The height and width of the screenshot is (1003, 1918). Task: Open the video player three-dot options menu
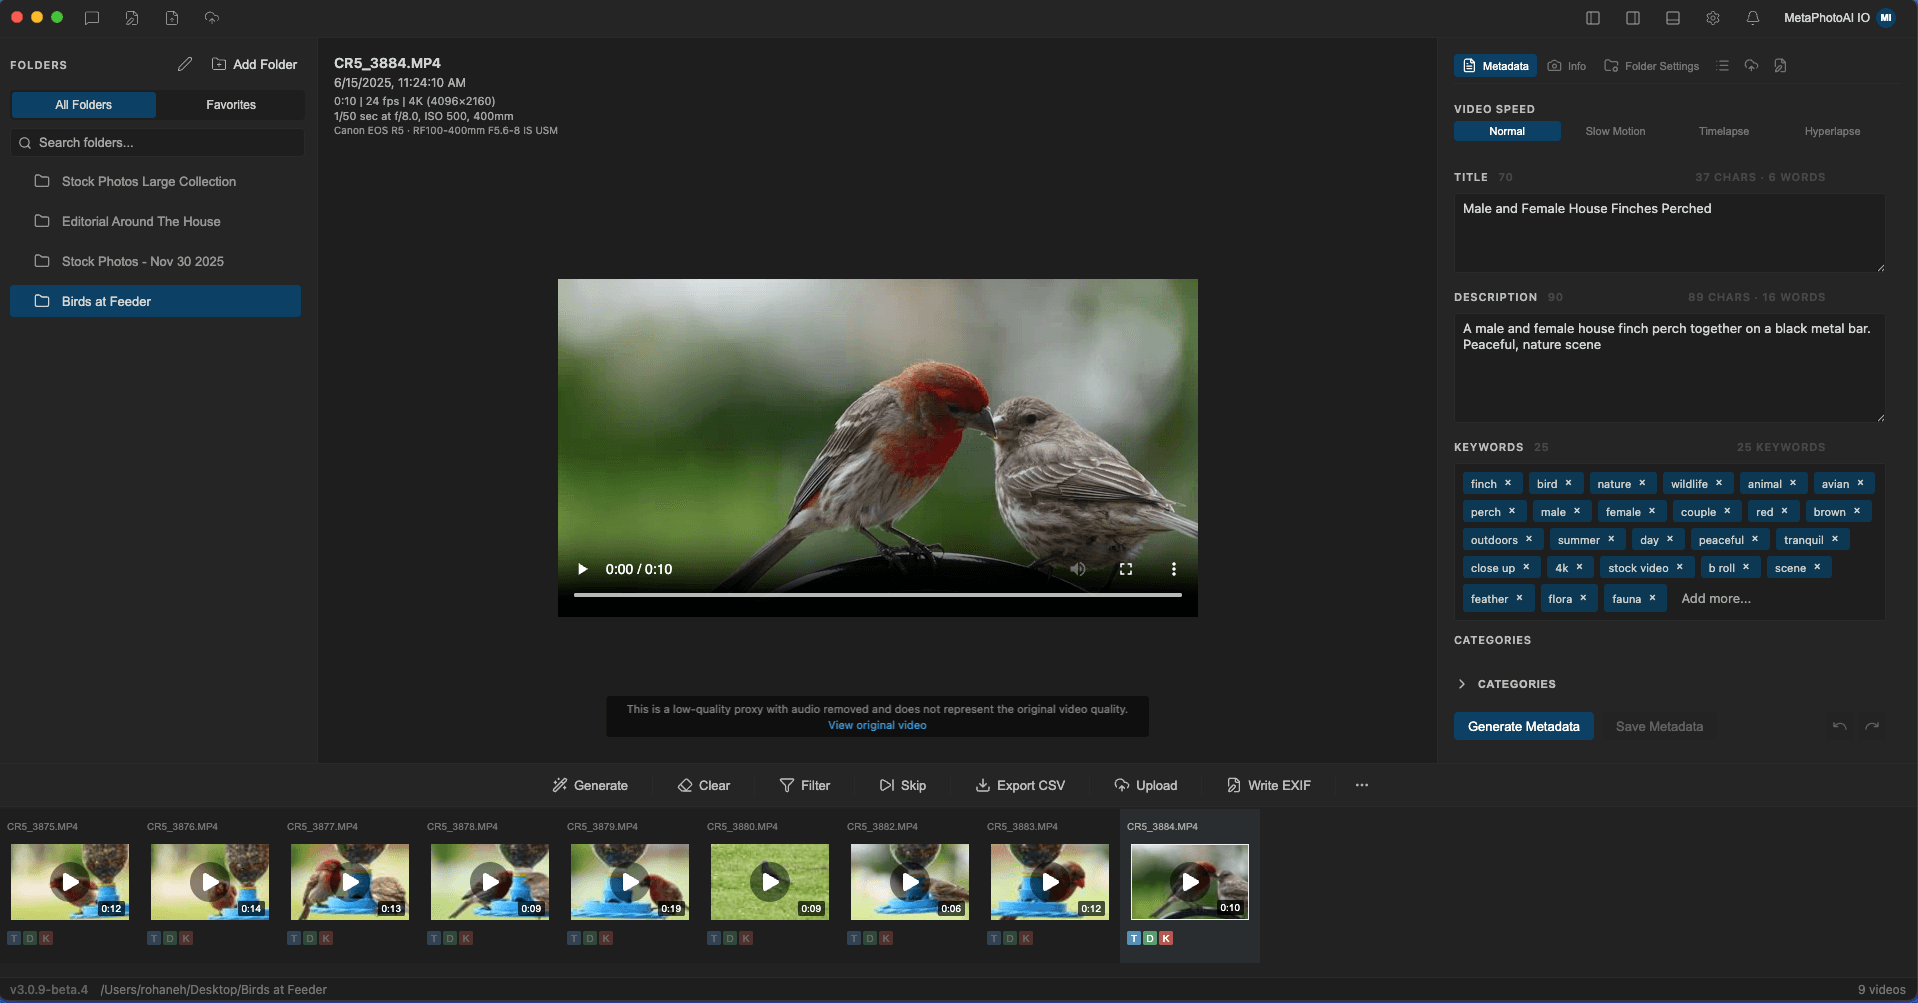(1174, 569)
